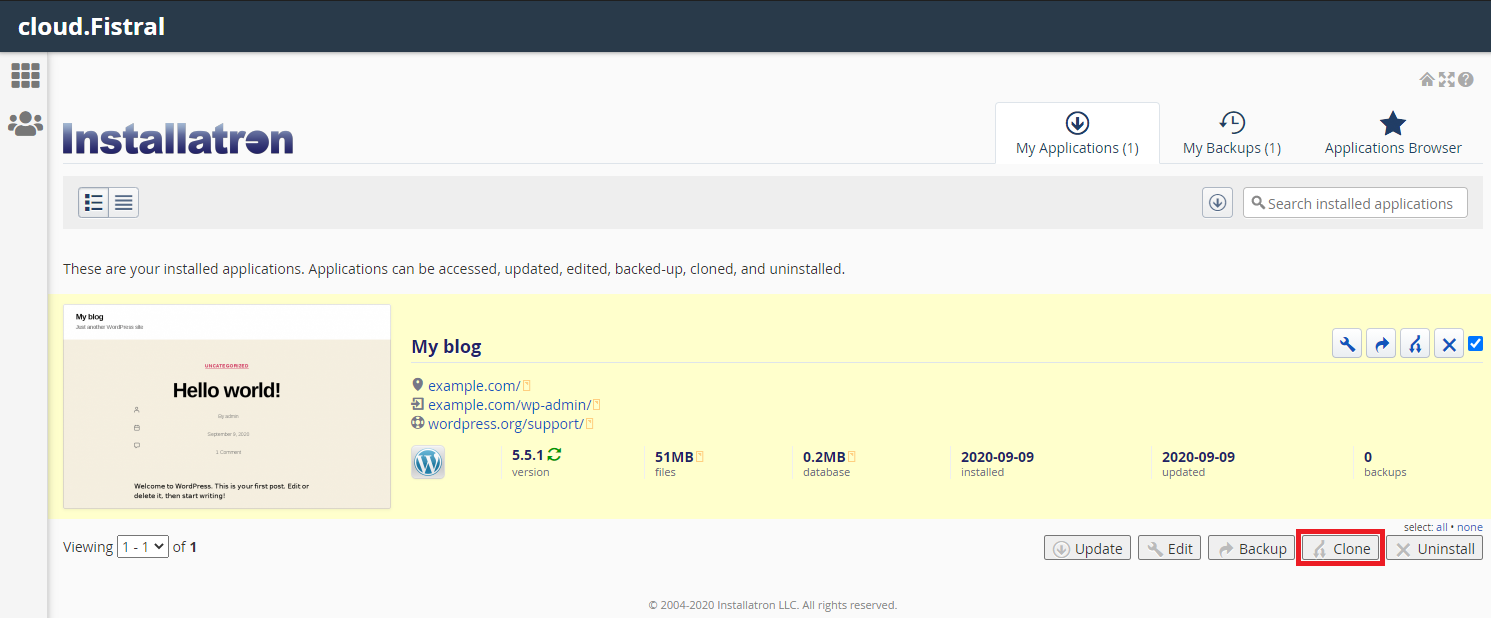The height and width of the screenshot is (618, 1491).
Task: Click the help question mark icon
Action: pos(1465,80)
